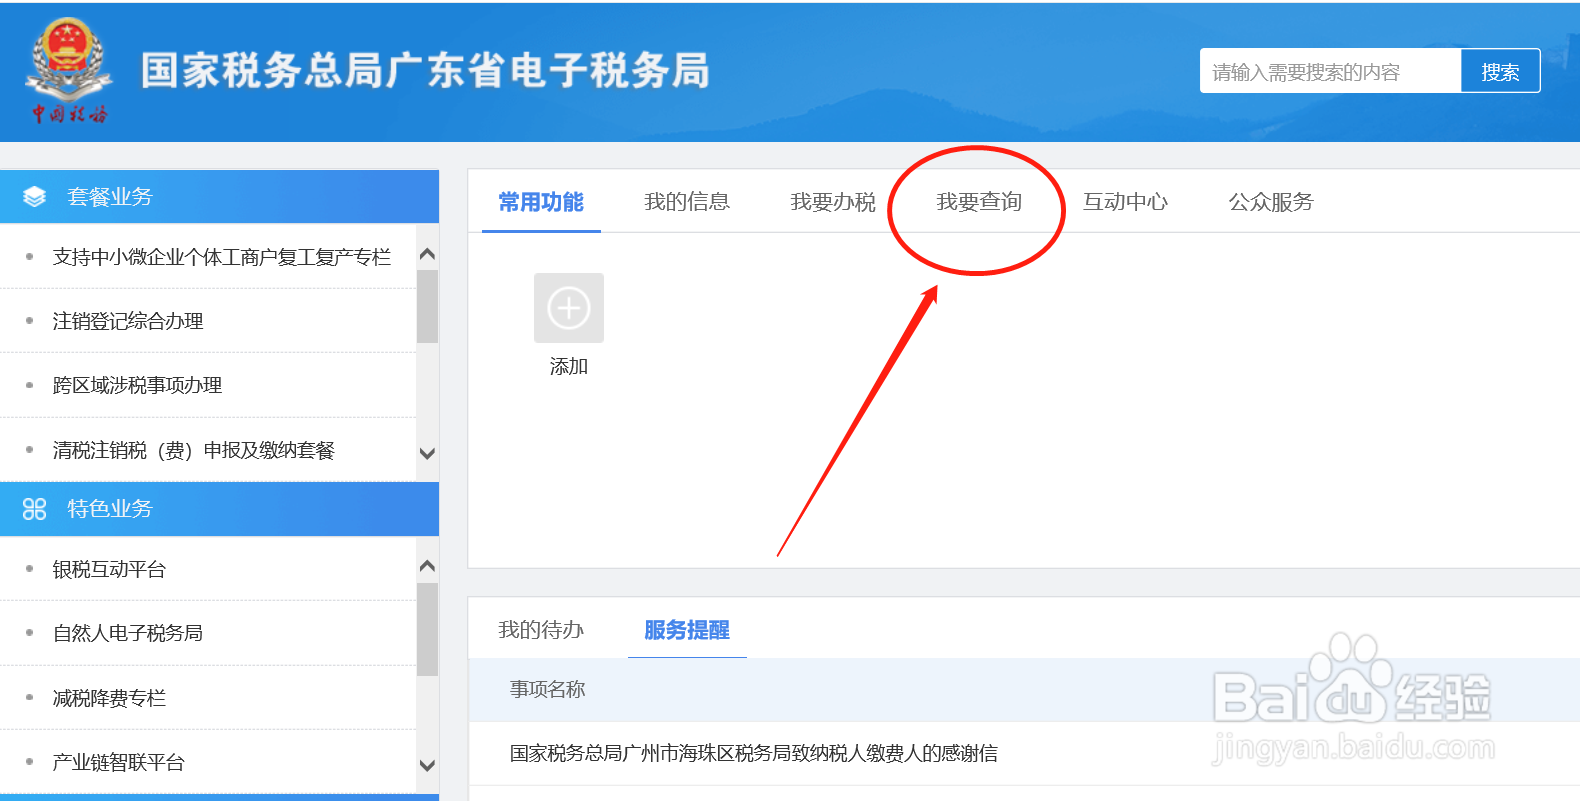Open 减税降费专栏
Image resolution: width=1580 pixels, height=801 pixels.
[x=109, y=698]
